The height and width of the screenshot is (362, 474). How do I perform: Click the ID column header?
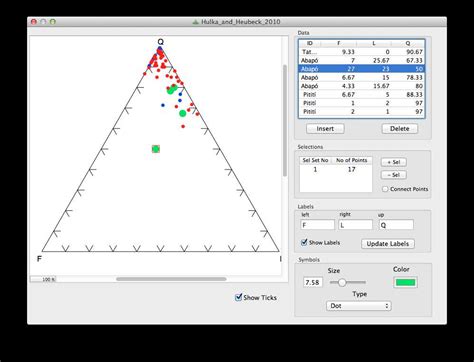coord(310,43)
